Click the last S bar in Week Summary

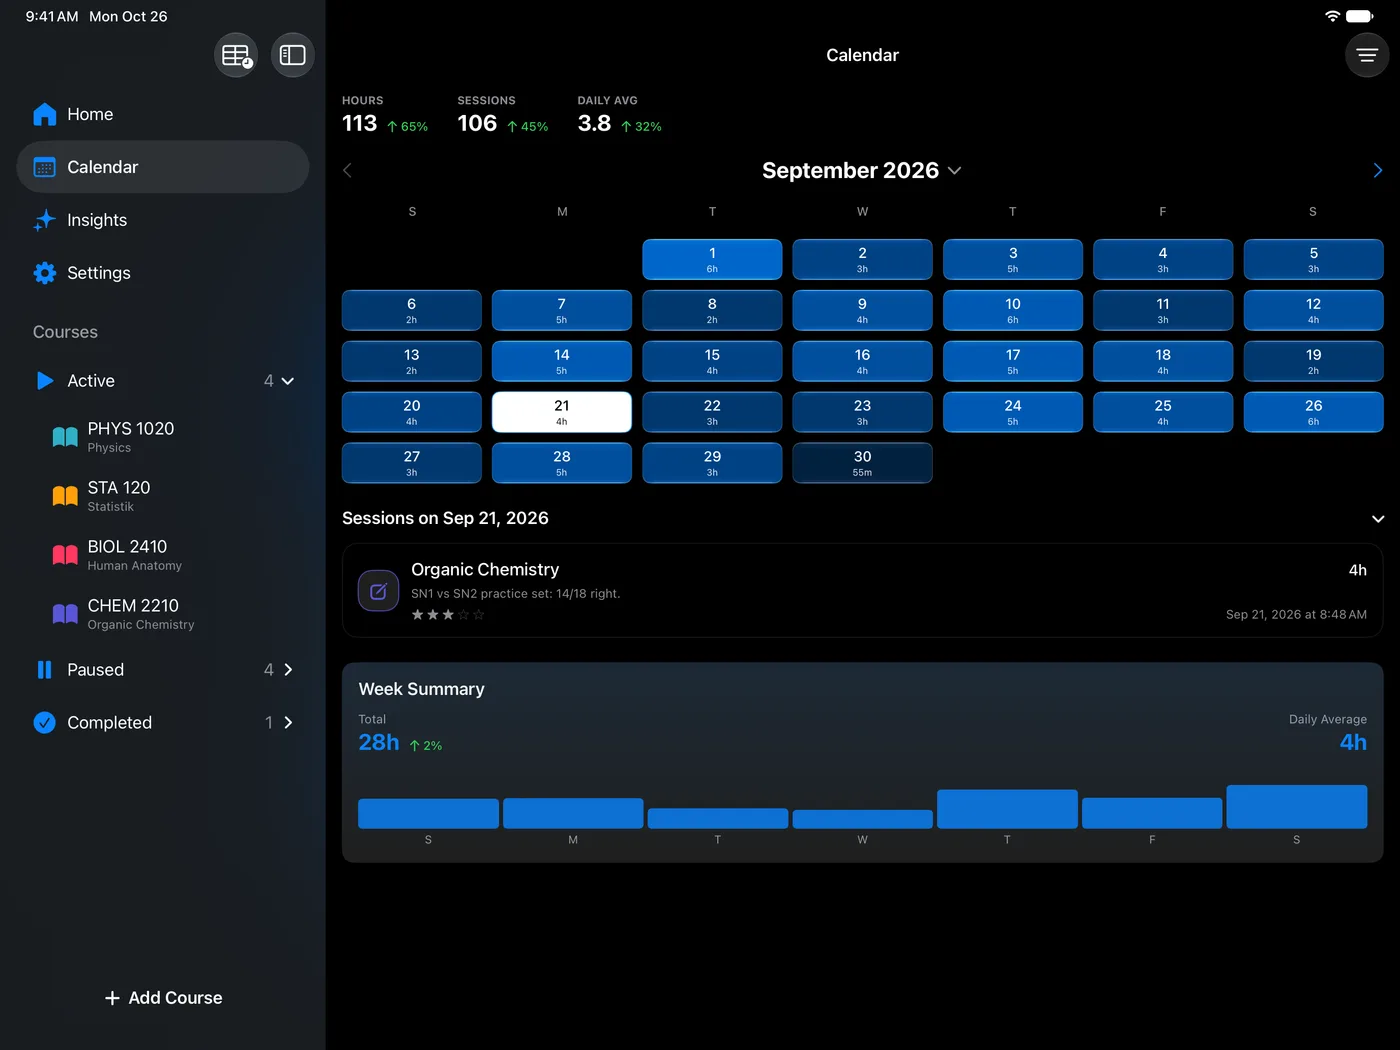[x=1297, y=807]
